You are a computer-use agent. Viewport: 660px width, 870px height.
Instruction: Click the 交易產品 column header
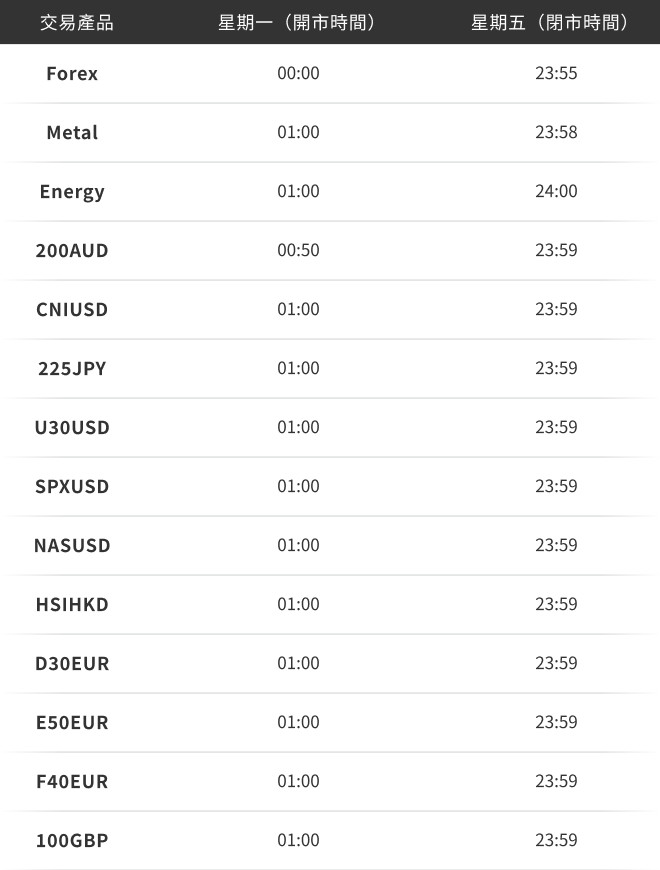77,23
